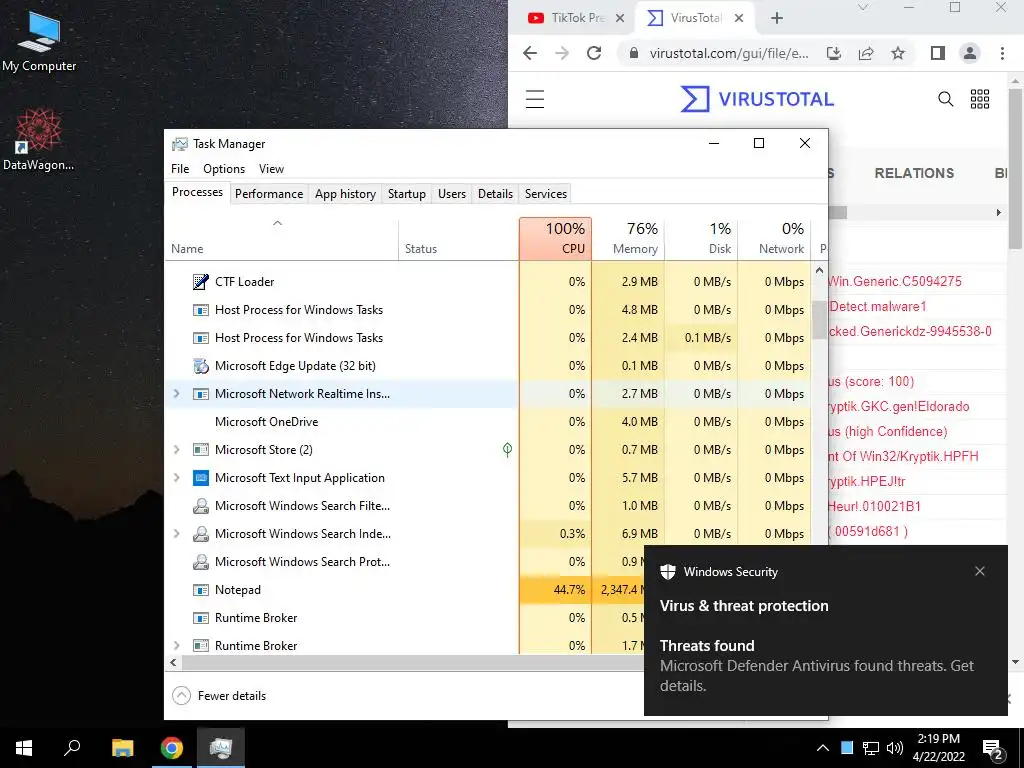Open Task Manager File menu

point(180,168)
